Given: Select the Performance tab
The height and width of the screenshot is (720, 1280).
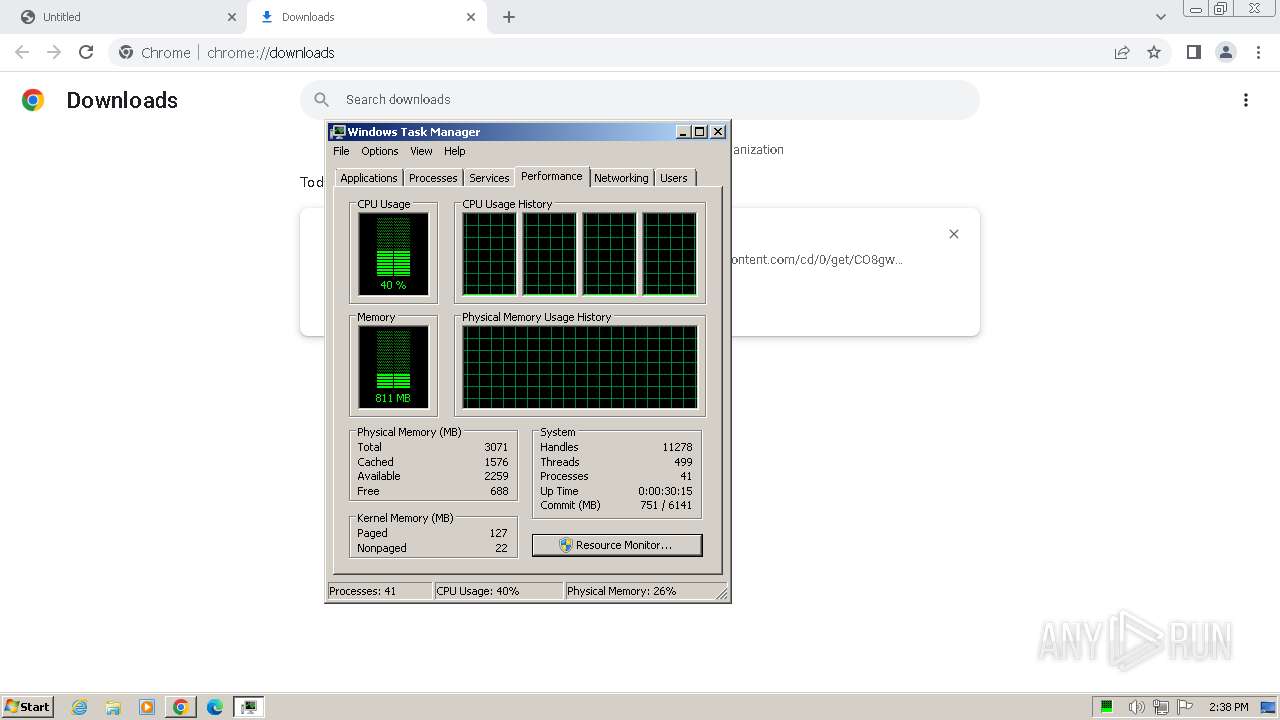Looking at the screenshot, I should coord(552,176).
